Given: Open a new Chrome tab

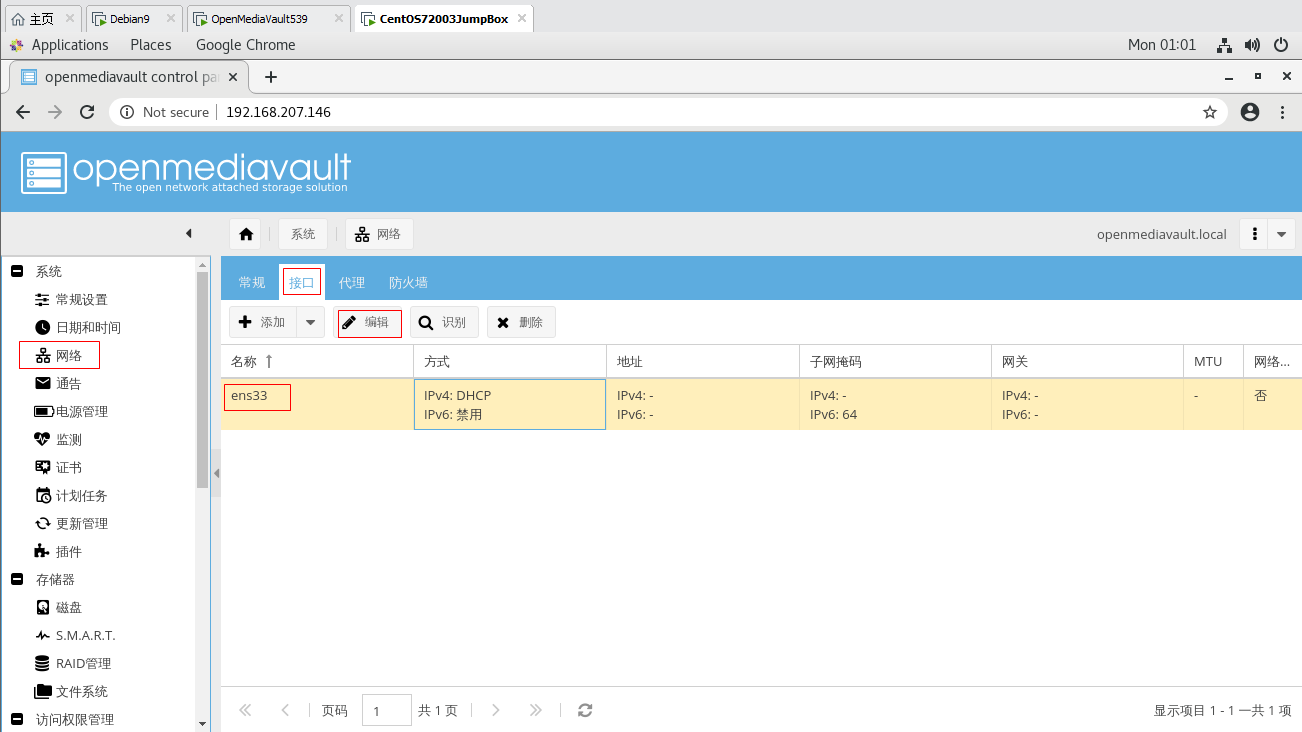Looking at the screenshot, I should tap(270, 77).
